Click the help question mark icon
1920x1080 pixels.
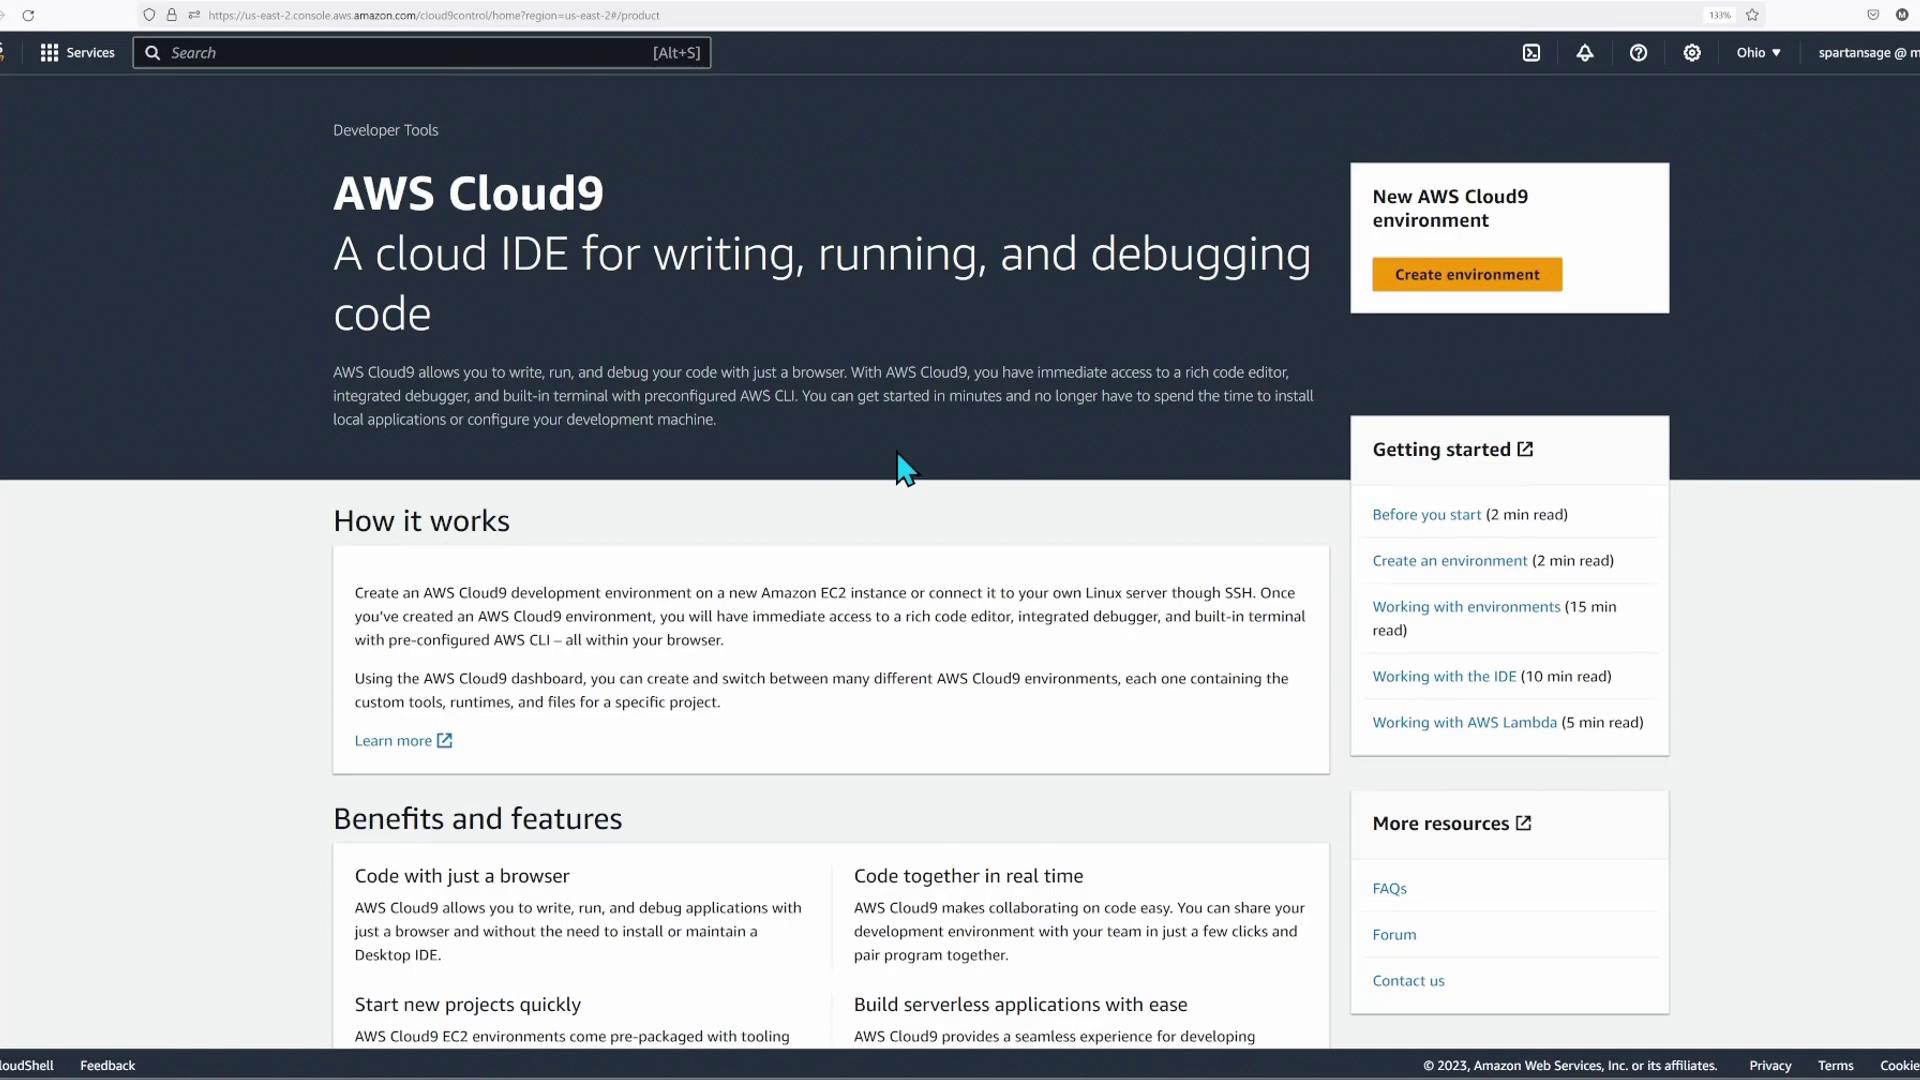pyautogui.click(x=1638, y=53)
